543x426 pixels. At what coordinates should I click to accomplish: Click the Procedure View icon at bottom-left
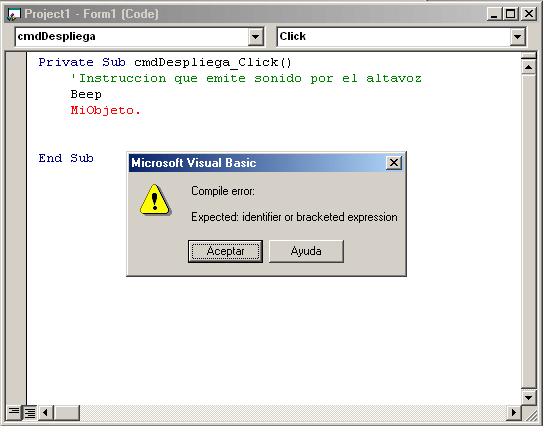click(x=14, y=412)
